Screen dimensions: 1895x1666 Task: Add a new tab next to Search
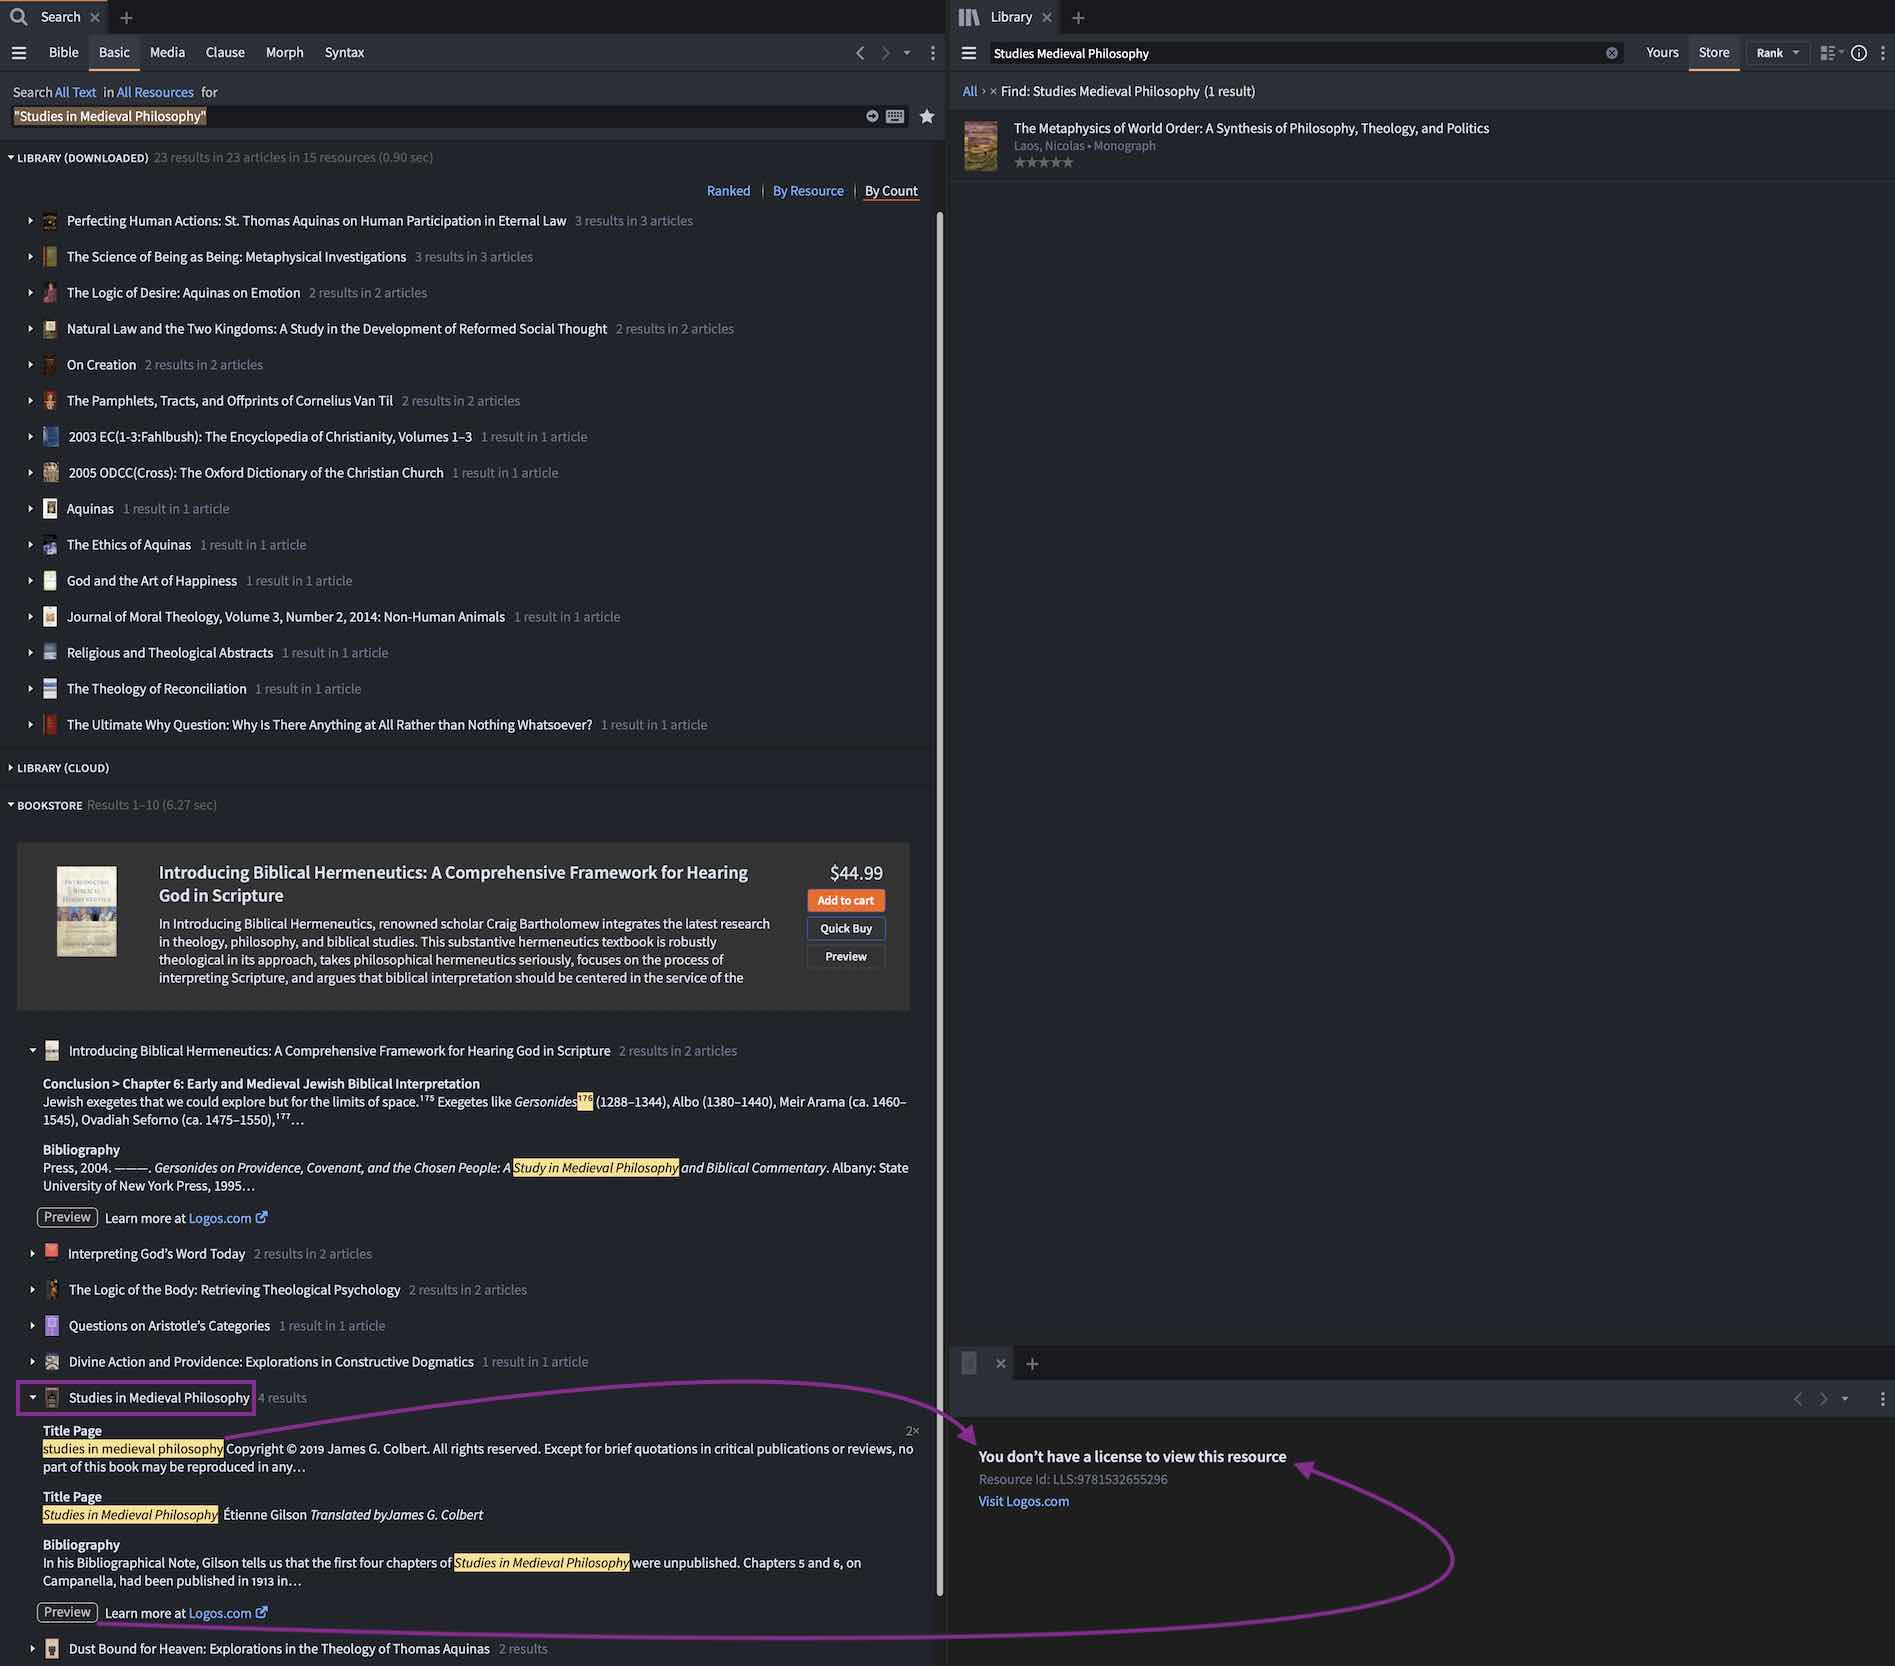tap(126, 18)
